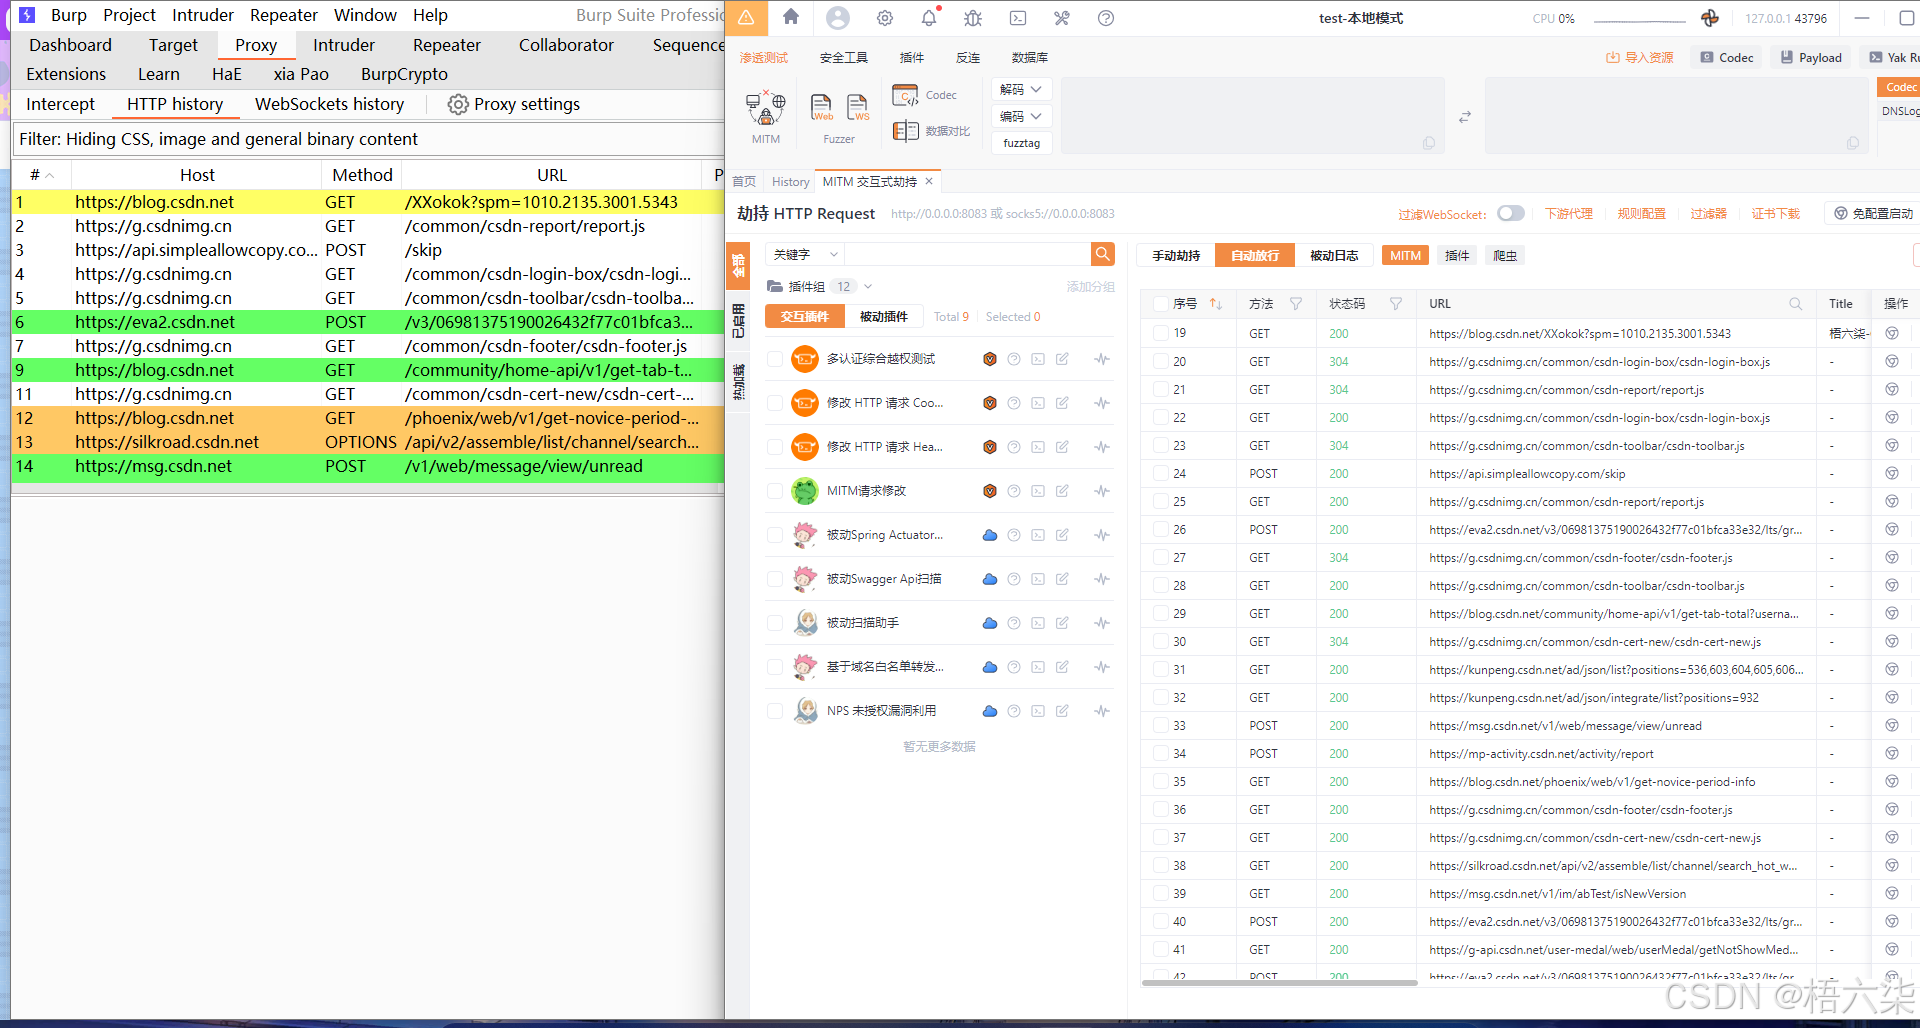
Task: Click the sort arrows on 序号 column
Action: [x=1216, y=304]
